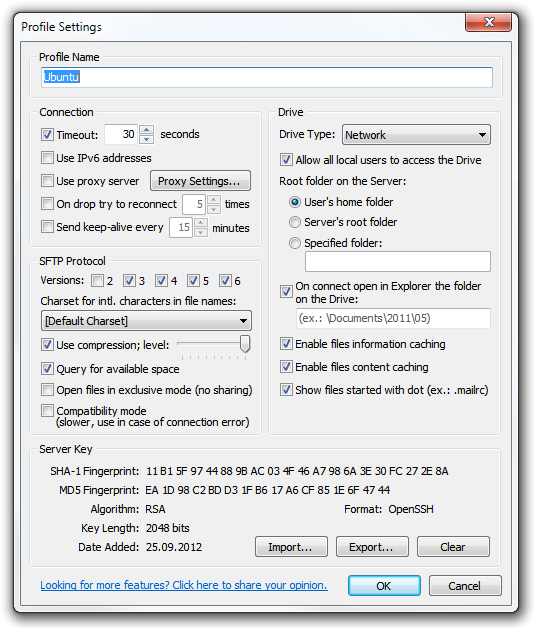
Task: Toggle Show files started with dot
Action: 286,390
